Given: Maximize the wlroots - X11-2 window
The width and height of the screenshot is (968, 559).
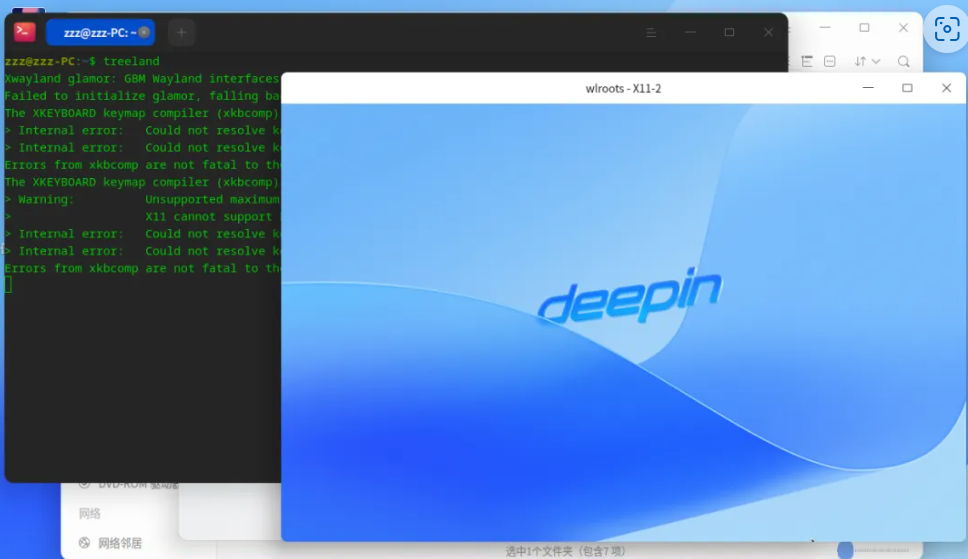Looking at the screenshot, I should (x=907, y=88).
